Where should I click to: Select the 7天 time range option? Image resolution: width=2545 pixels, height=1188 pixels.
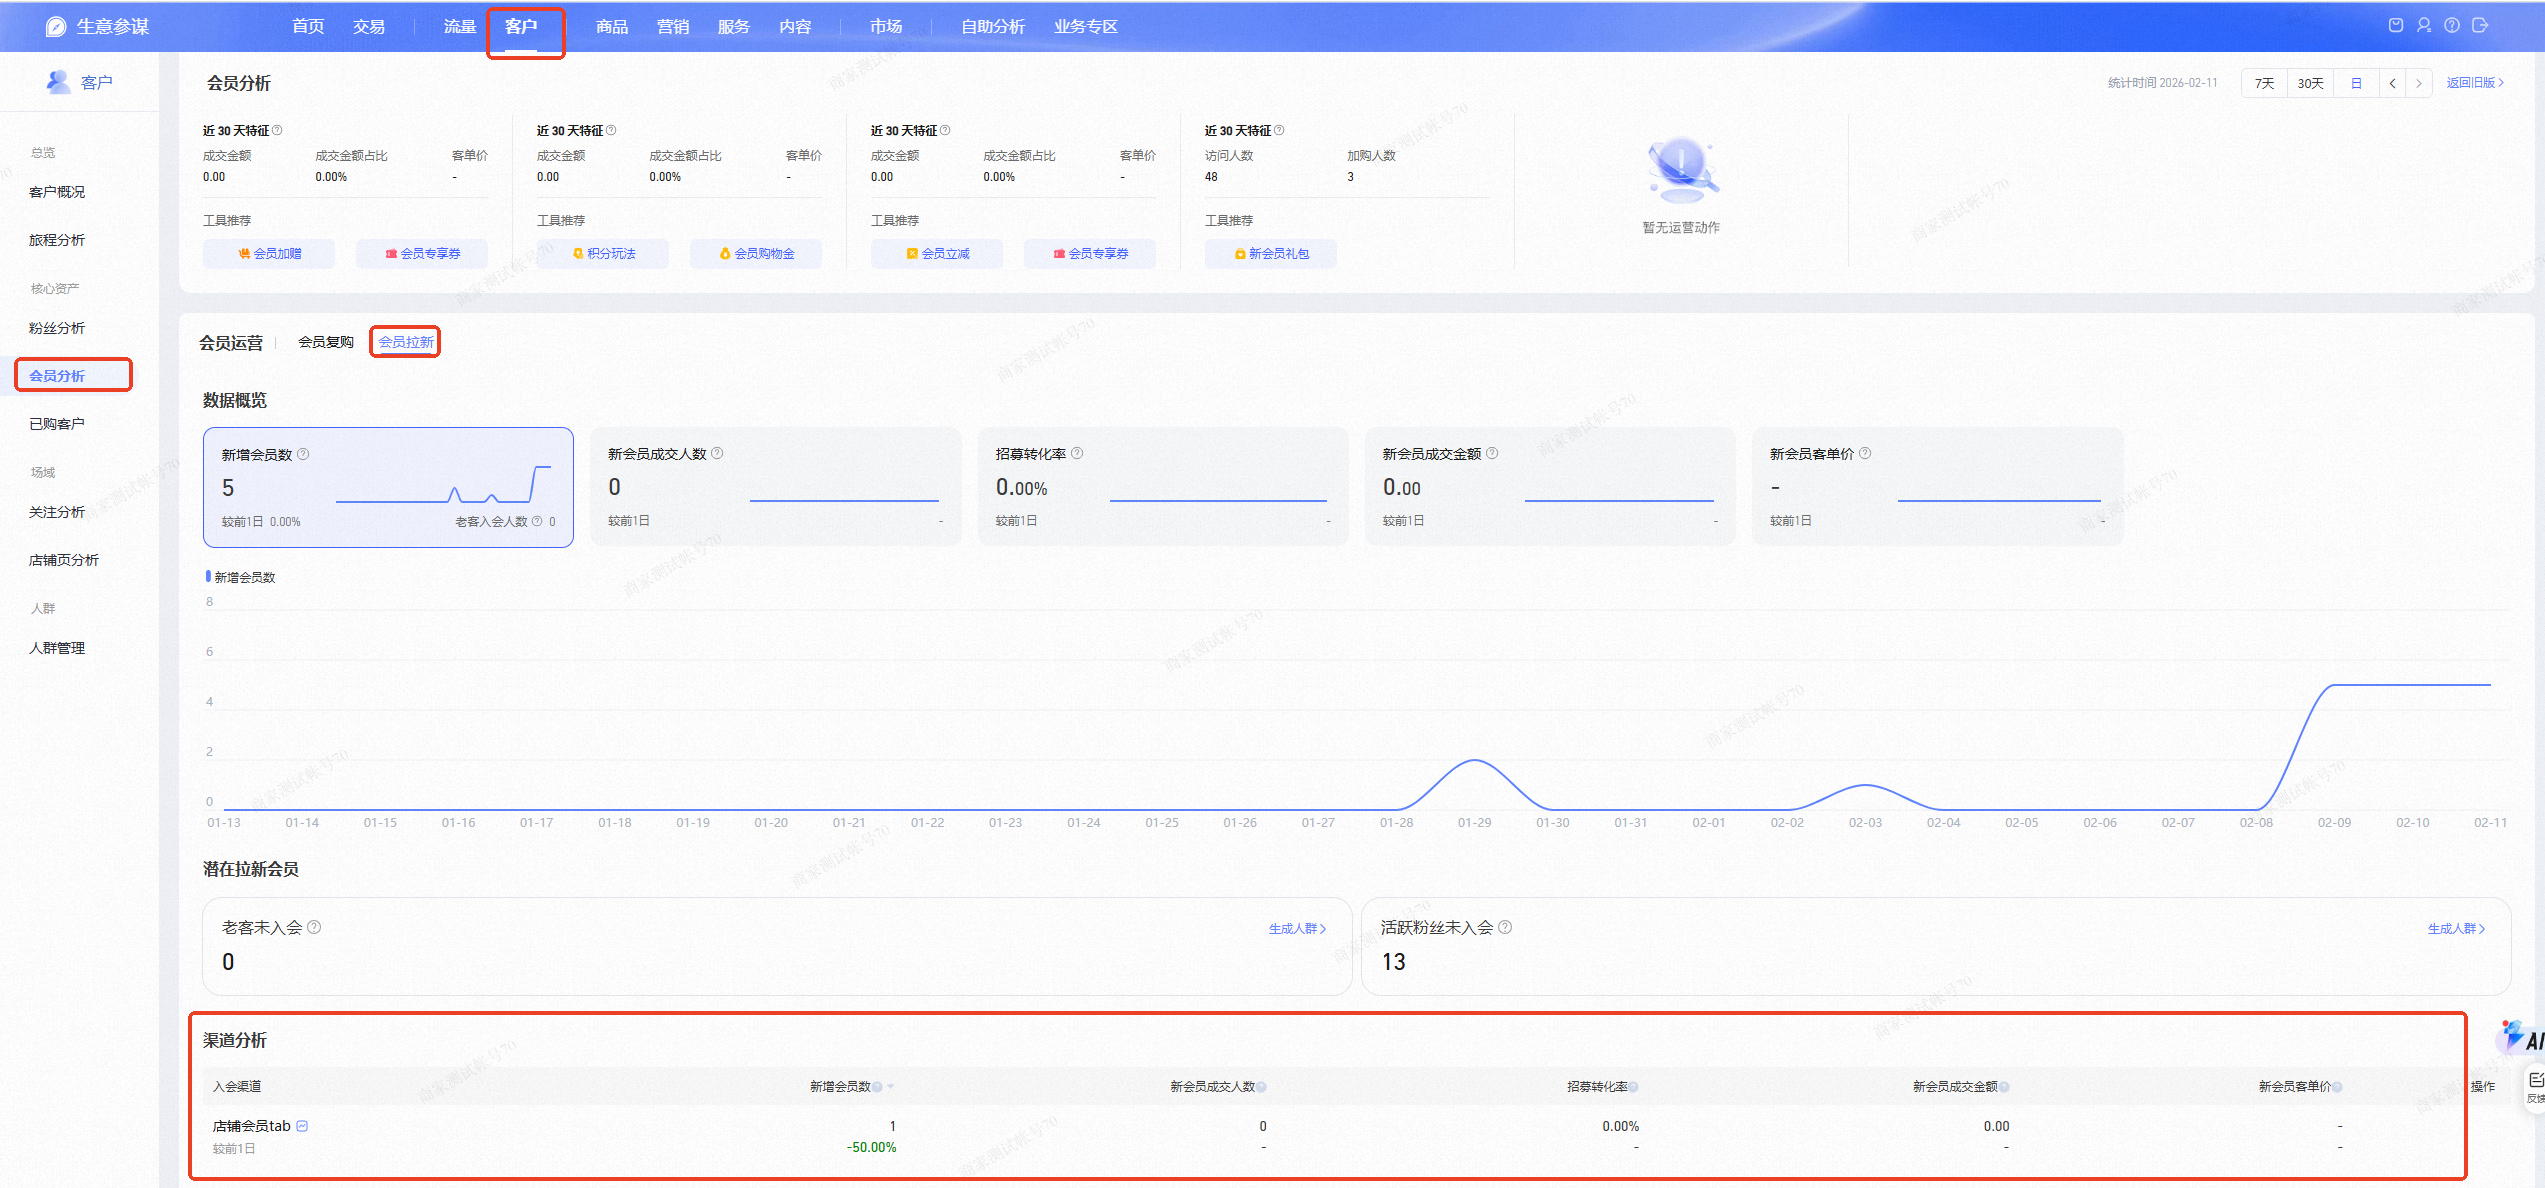point(2264,83)
